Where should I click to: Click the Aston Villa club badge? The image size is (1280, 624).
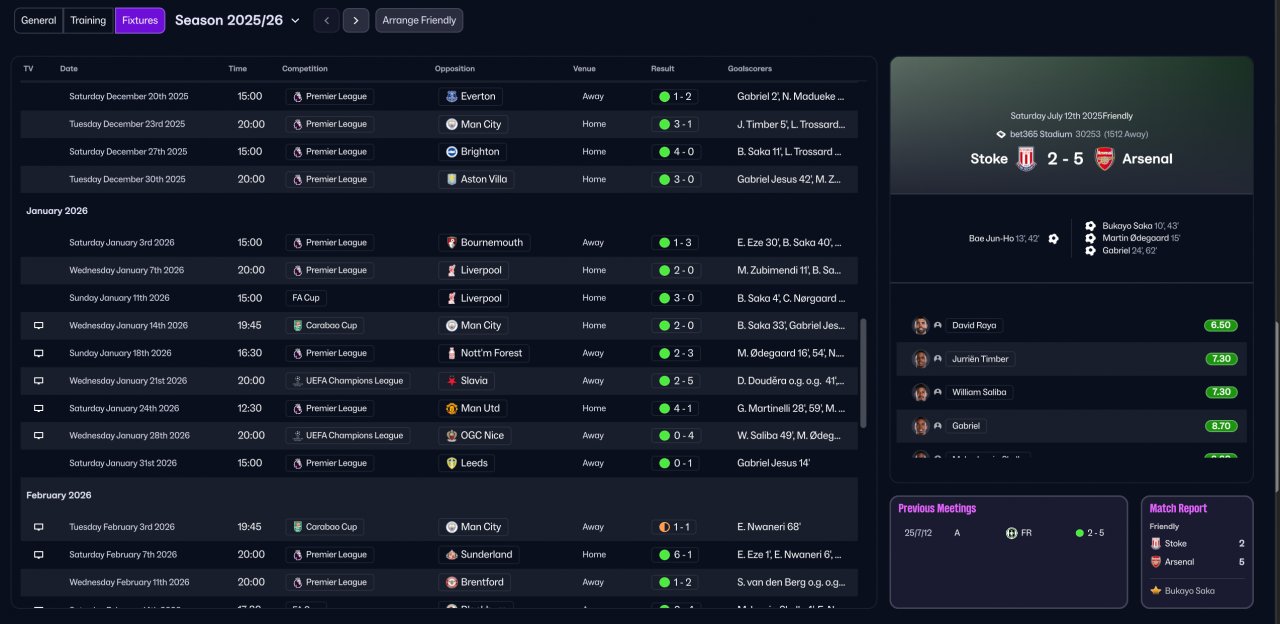coord(451,179)
